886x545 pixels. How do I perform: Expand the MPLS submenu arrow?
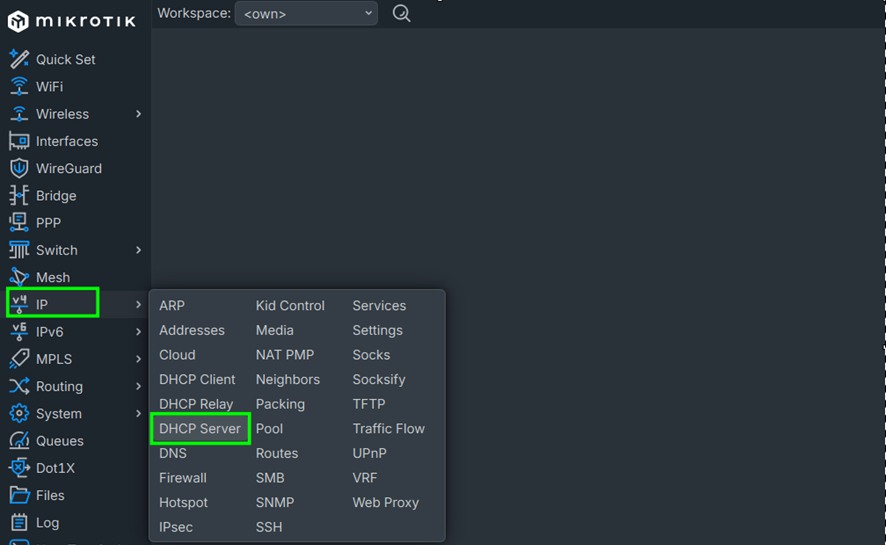pos(138,359)
